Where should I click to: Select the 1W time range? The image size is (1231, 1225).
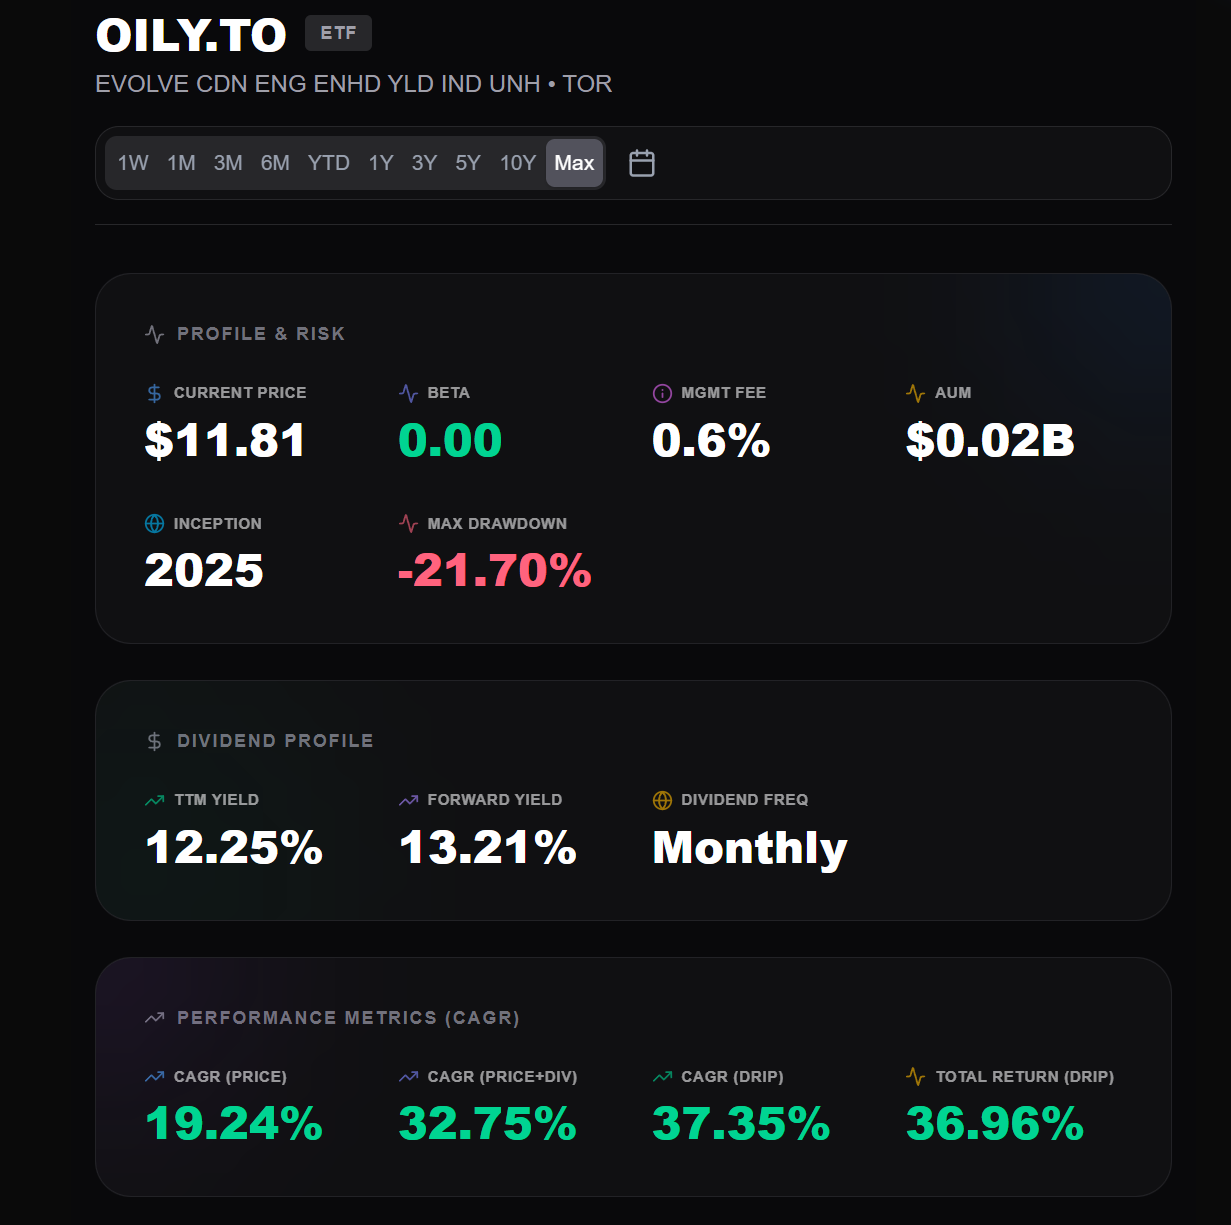(x=133, y=163)
